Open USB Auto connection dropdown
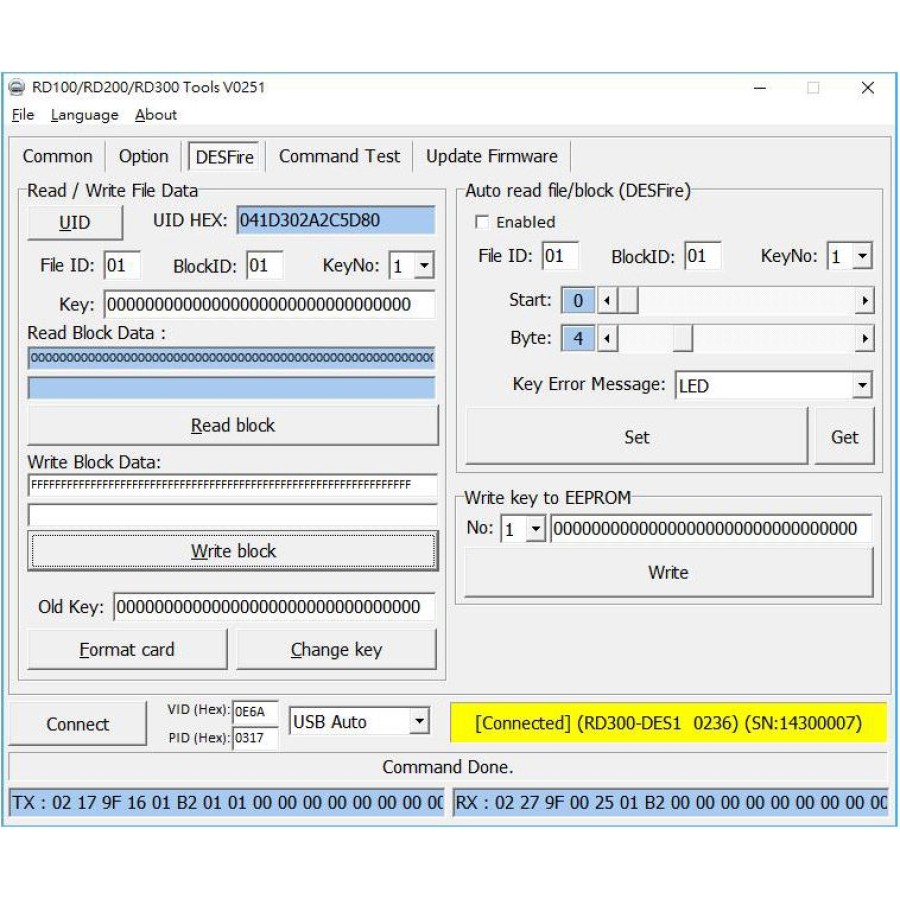Viewport: 900px width, 900px height. pos(420,721)
